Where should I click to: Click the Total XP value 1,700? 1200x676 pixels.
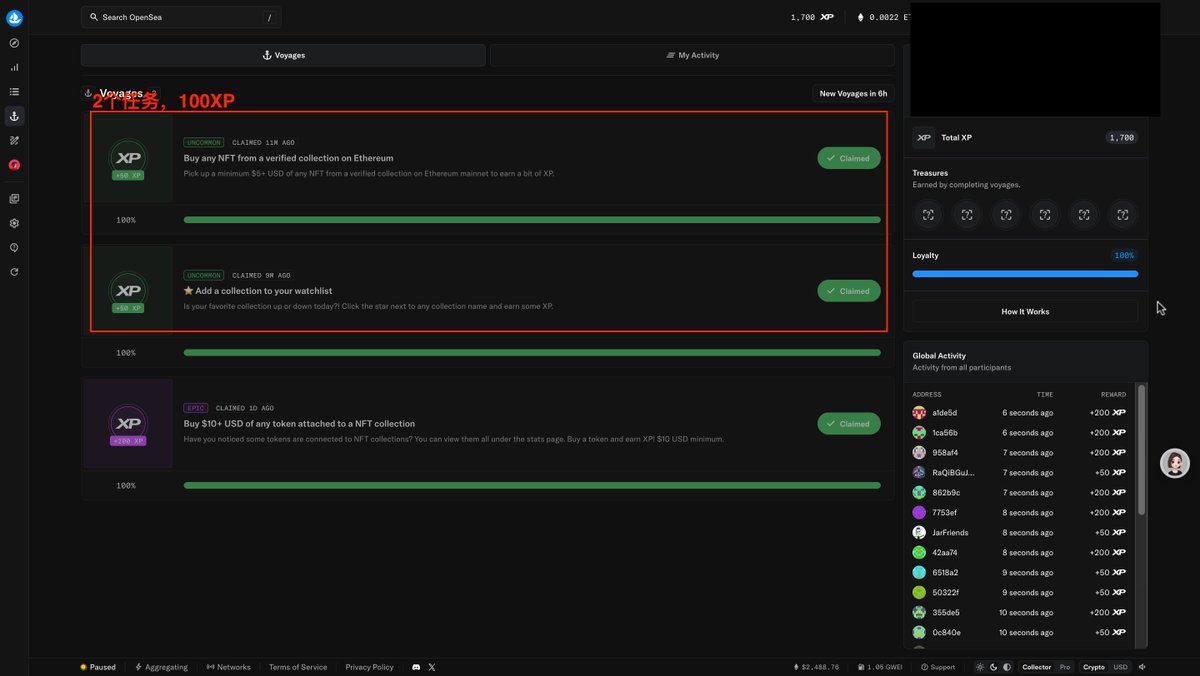pyautogui.click(x=1122, y=138)
